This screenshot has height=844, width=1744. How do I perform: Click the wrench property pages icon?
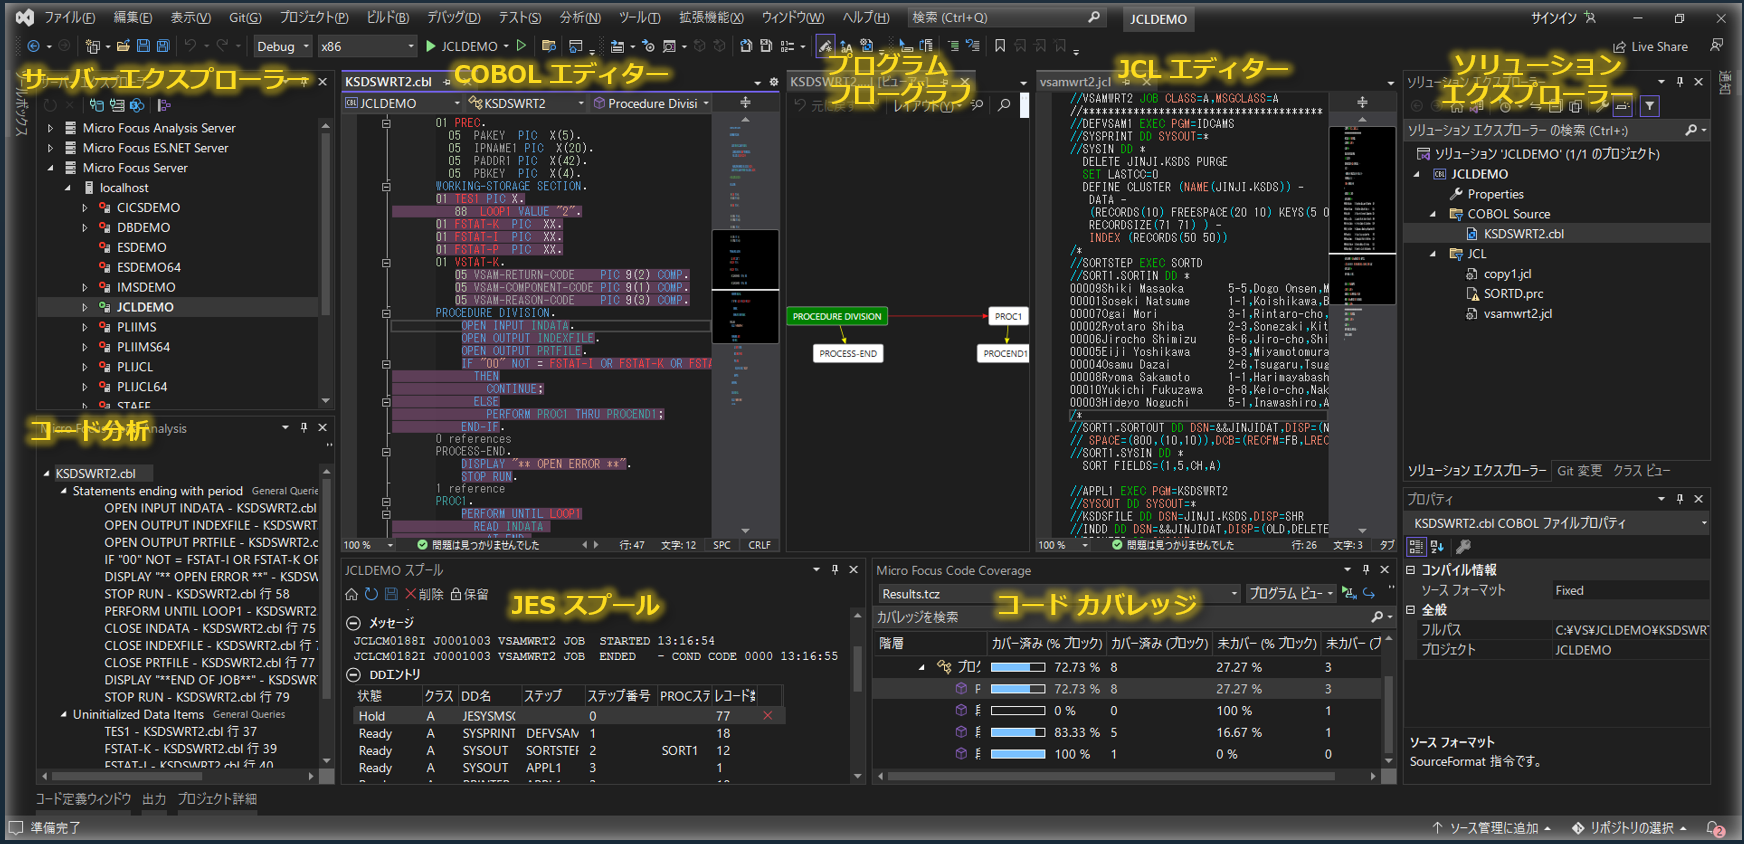pyautogui.click(x=1463, y=547)
